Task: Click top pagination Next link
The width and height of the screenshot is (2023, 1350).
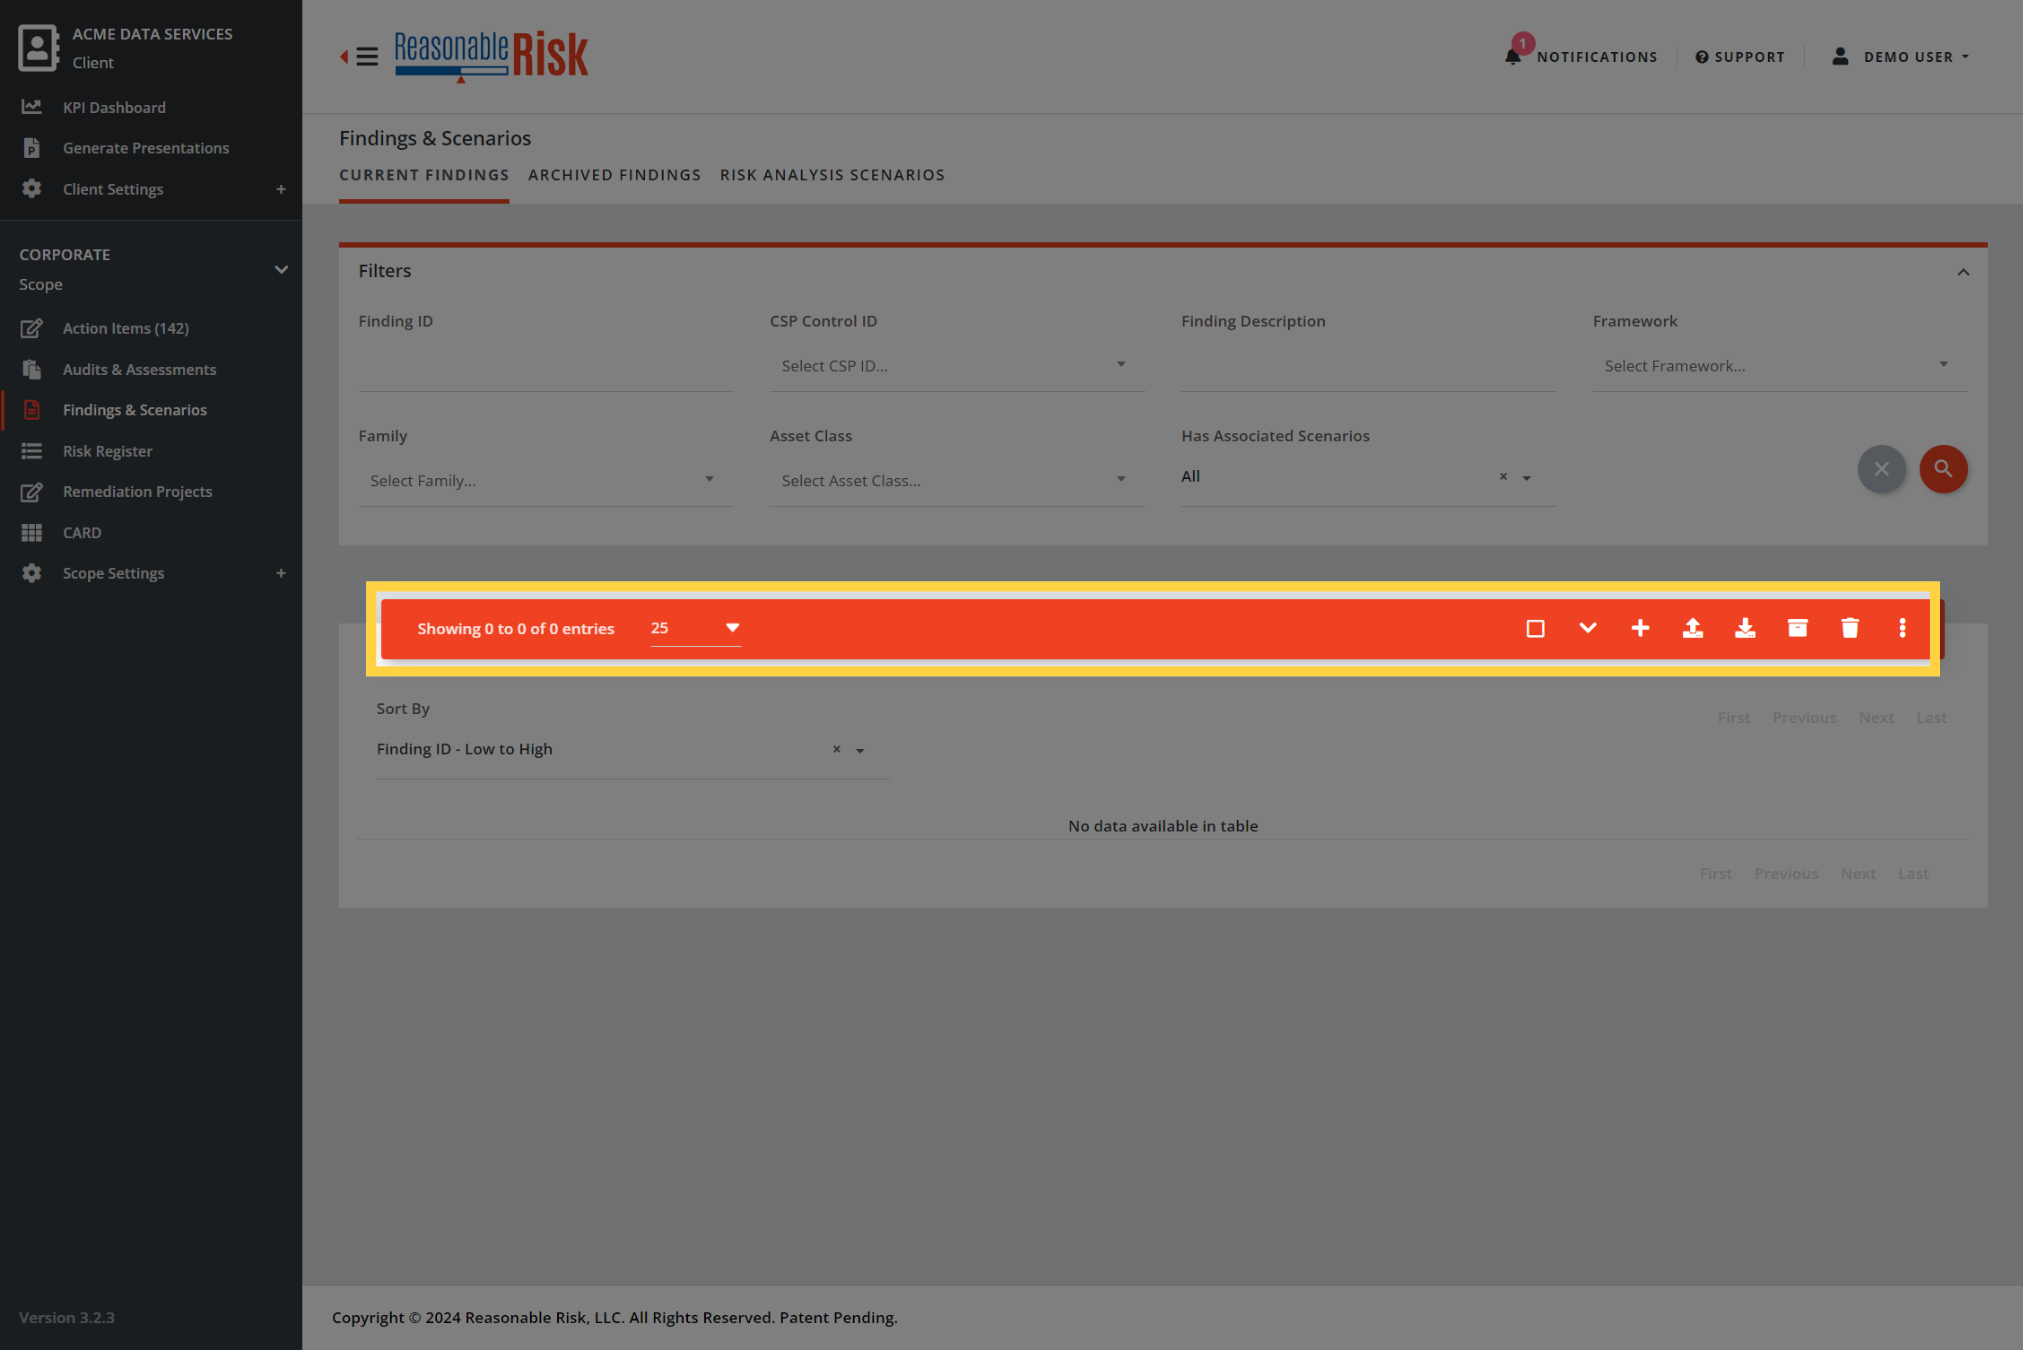Action: point(1876,718)
